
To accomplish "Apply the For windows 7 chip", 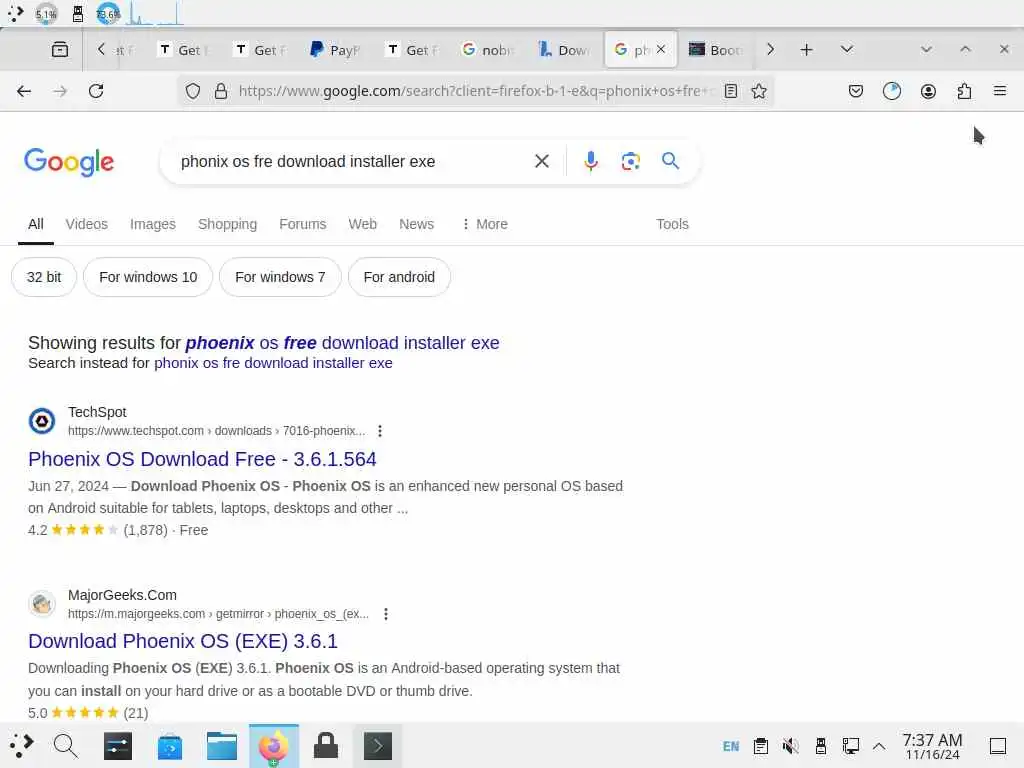I will coord(280,277).
